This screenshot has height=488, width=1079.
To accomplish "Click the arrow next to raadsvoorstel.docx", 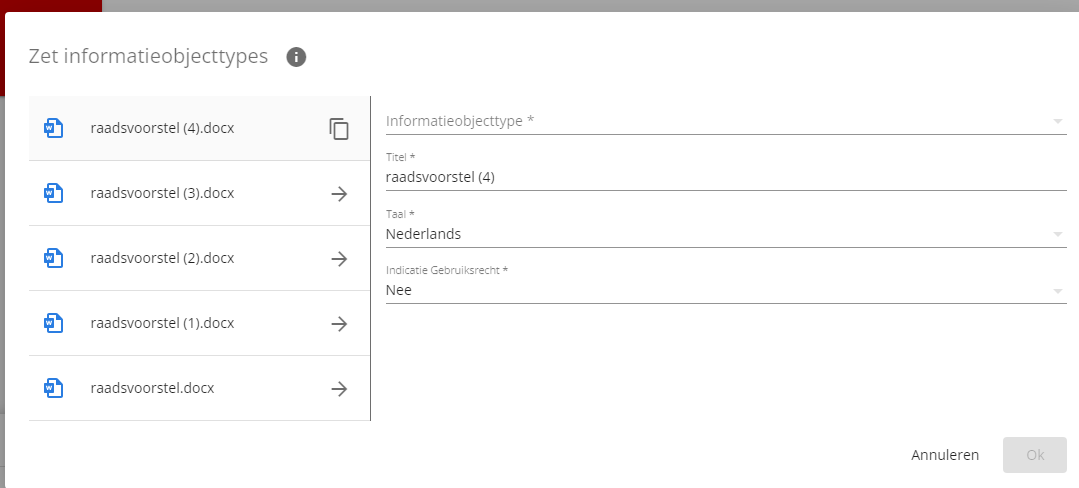I will 339,388.
